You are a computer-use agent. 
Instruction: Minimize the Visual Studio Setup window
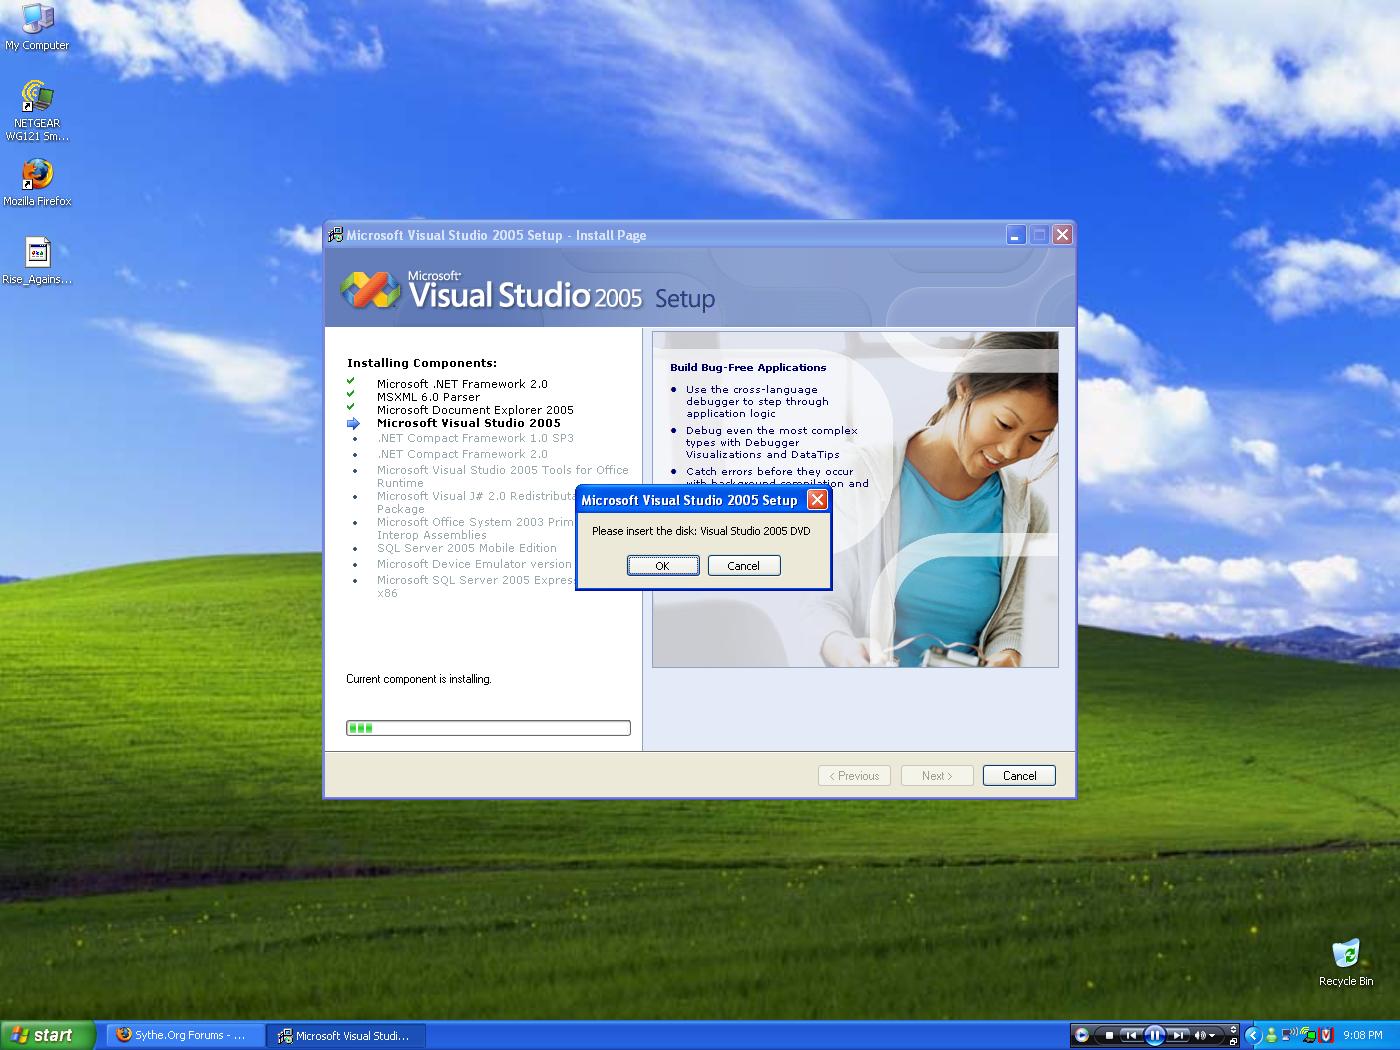1016,235
